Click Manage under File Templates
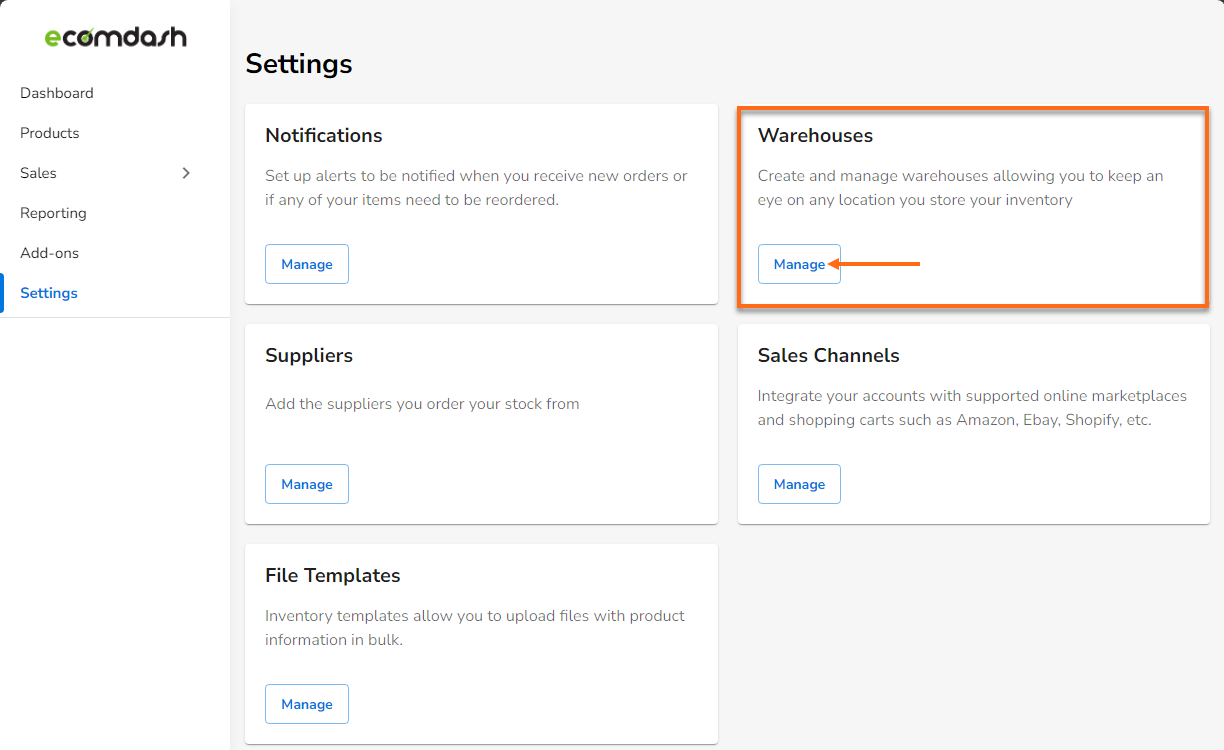 click(306, 703)
